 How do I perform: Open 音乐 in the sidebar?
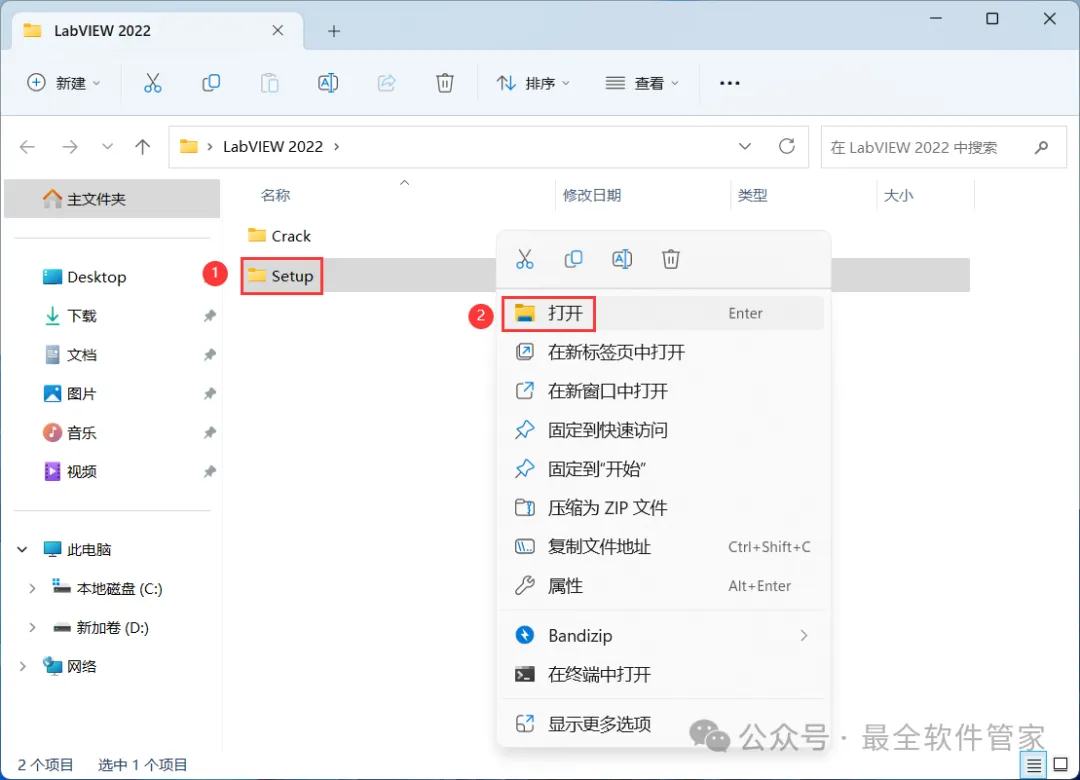pos(112,433)
